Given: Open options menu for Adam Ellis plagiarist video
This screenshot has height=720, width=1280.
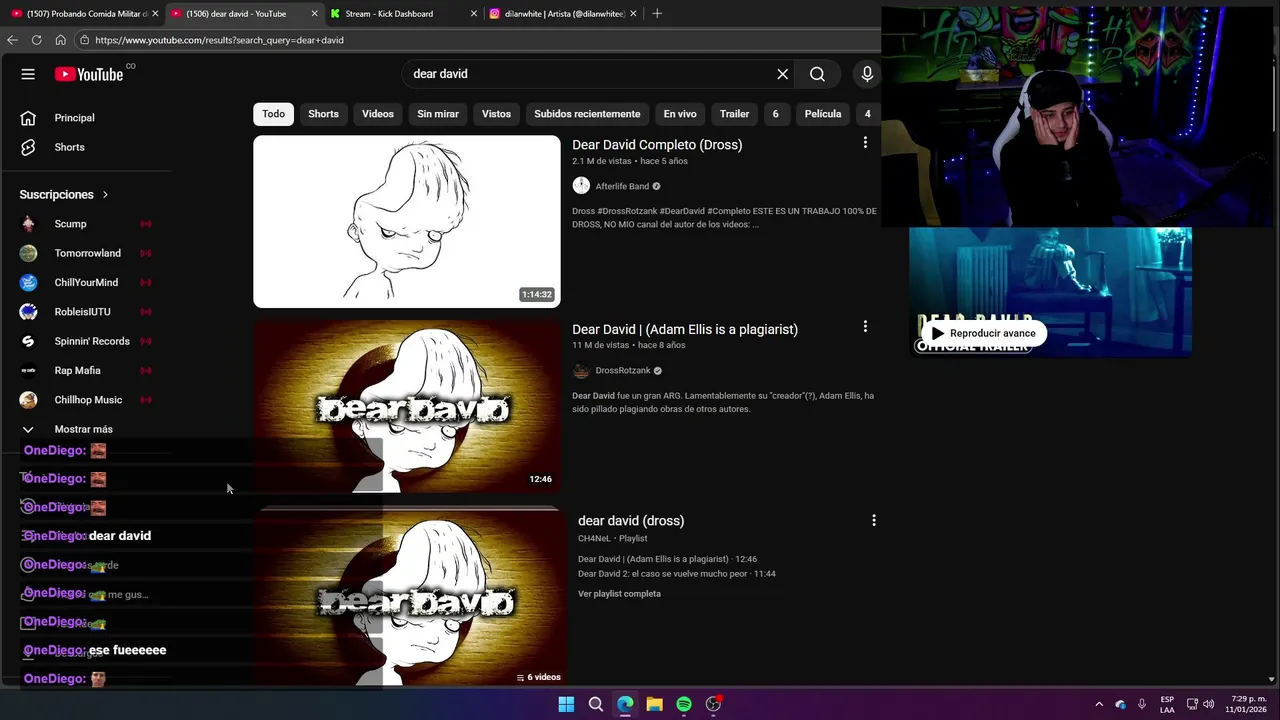Looking at the screenshot, I should point(865,327).
